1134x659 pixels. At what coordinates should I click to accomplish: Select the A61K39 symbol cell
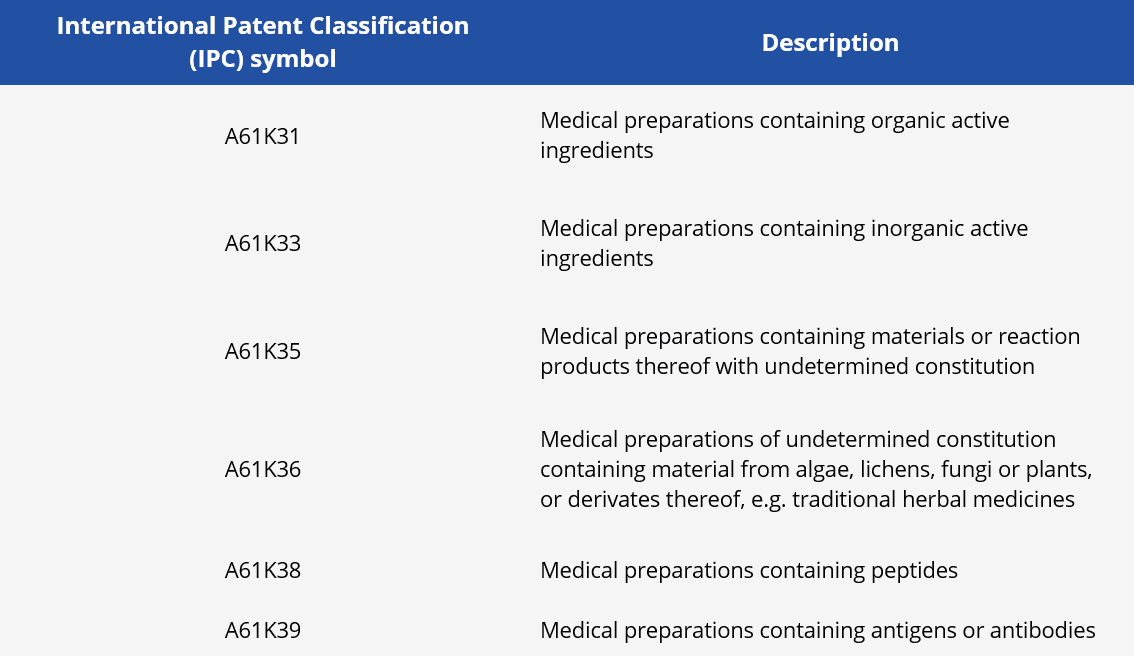pos(262,631)
